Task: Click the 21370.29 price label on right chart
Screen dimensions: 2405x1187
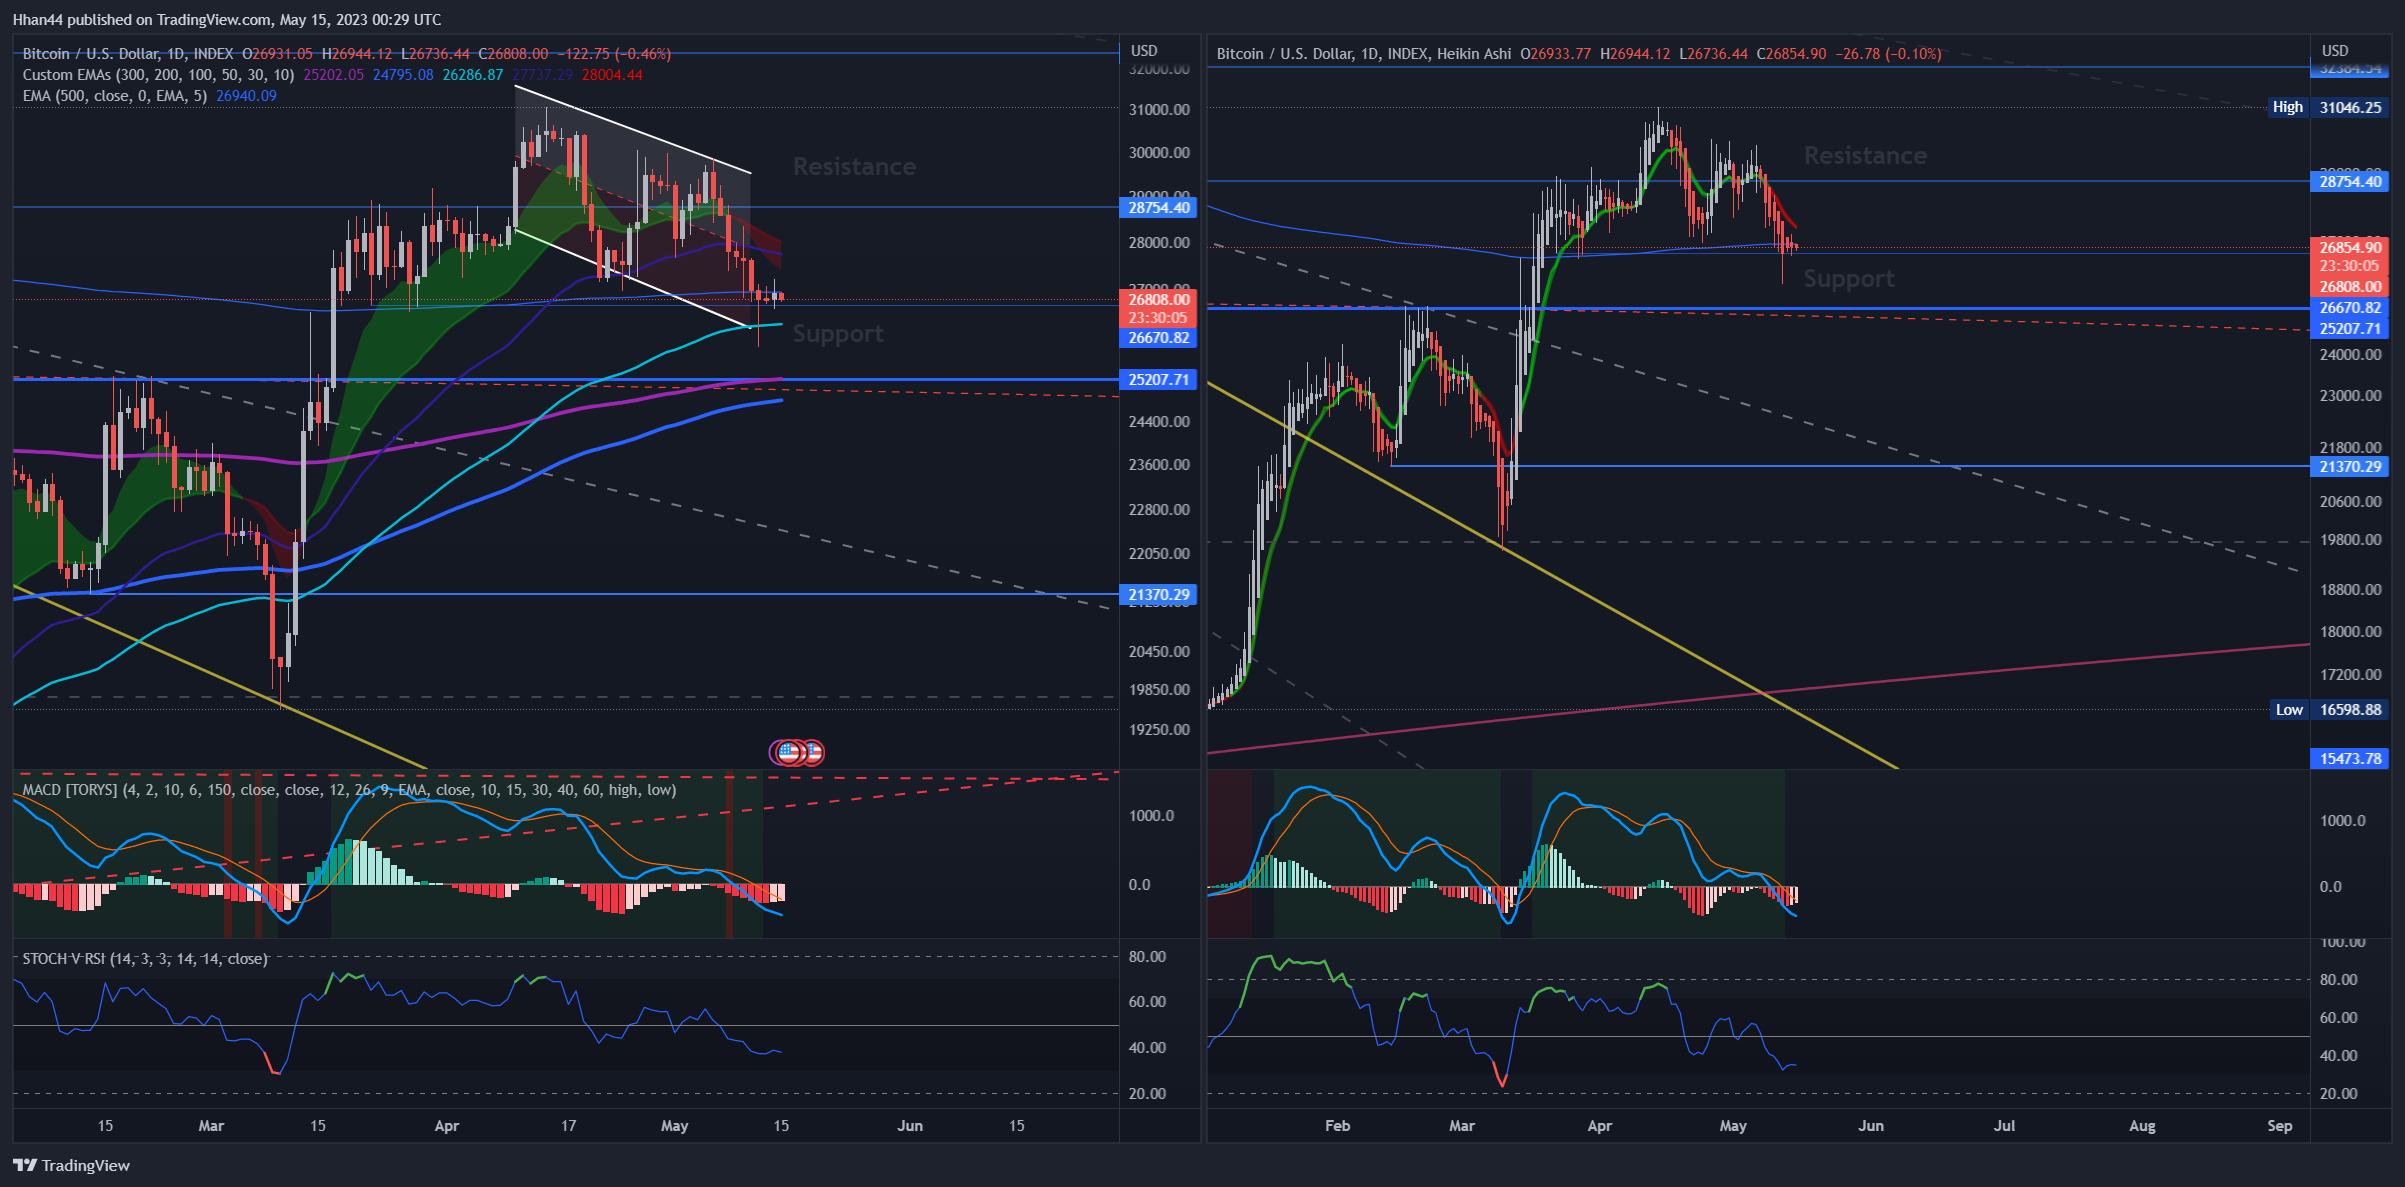Action: pyautogui.click(x=2350, y=467)
